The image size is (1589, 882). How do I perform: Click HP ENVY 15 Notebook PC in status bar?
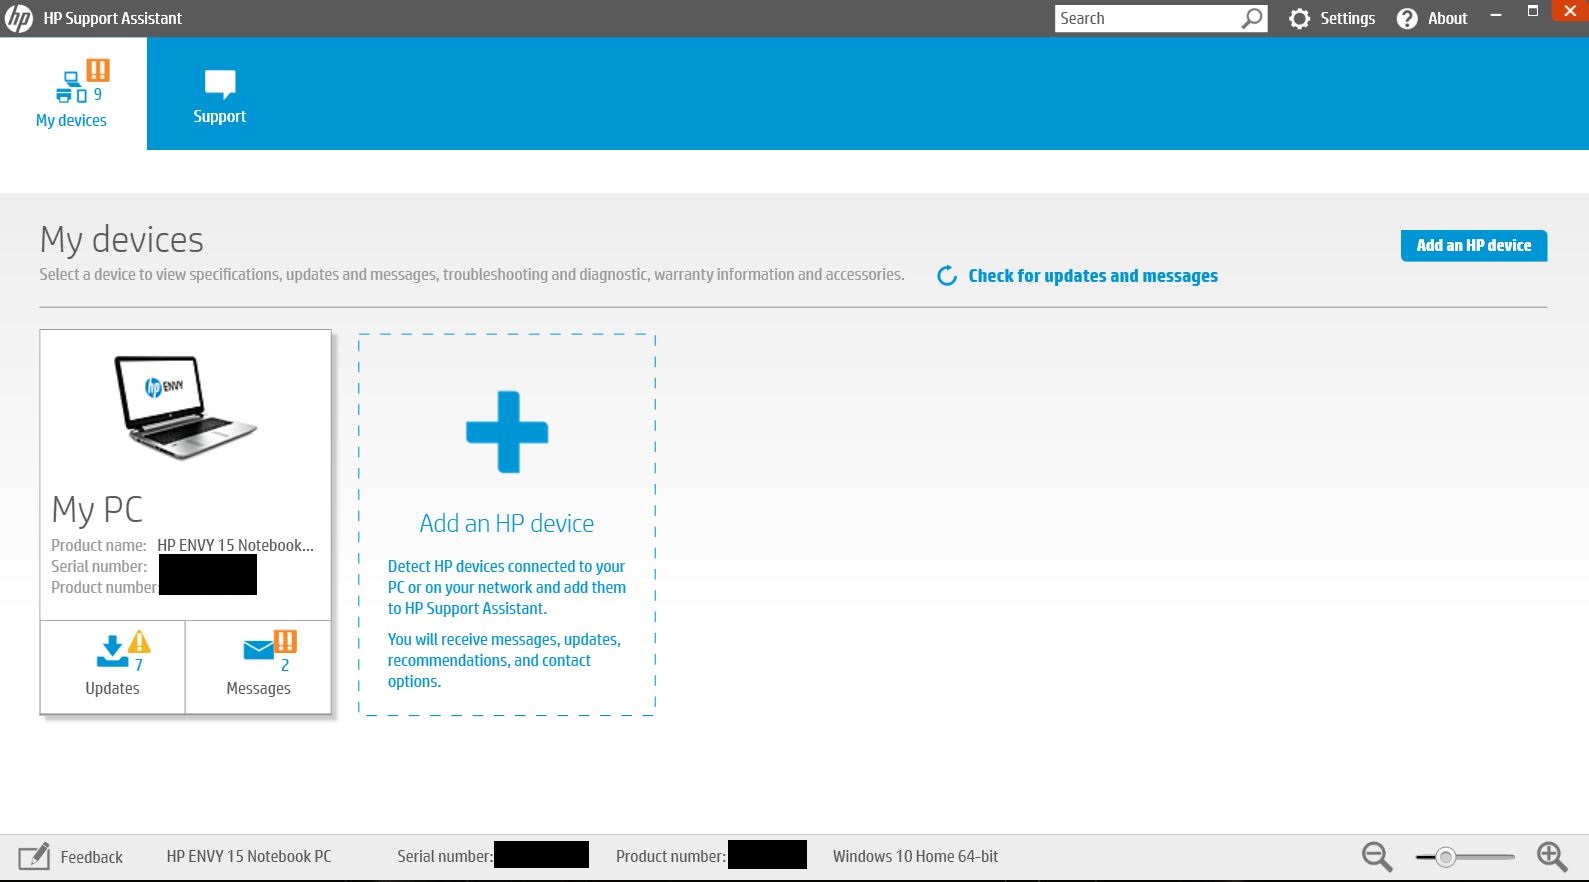tap(249, 856)
